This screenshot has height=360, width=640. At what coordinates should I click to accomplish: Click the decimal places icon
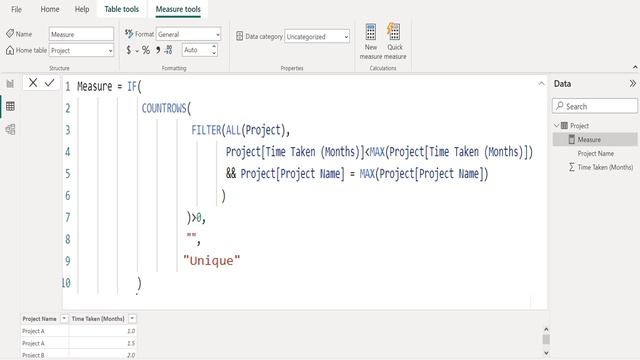[x=168, y=50]
